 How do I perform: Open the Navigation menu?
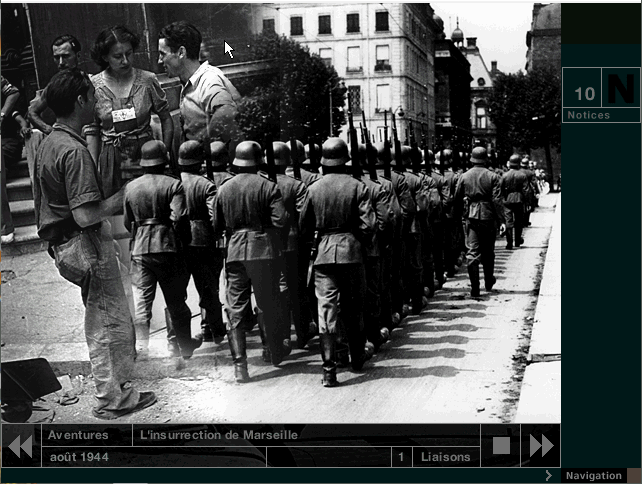[x=593, y=476]
